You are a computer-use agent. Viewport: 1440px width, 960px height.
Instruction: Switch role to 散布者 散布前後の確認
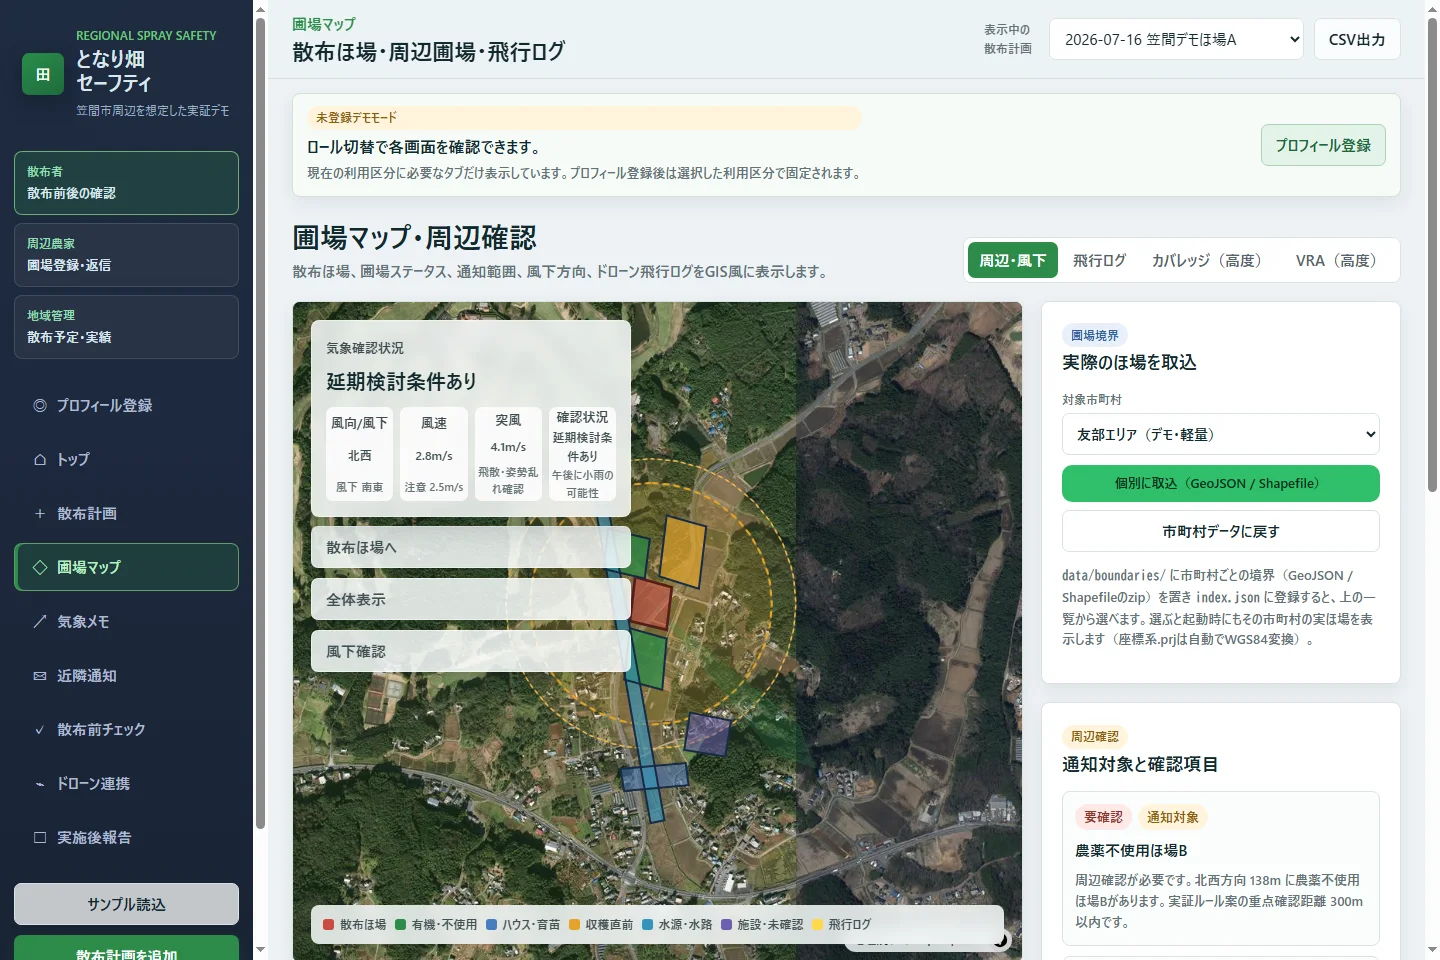(x=126, y=183)
